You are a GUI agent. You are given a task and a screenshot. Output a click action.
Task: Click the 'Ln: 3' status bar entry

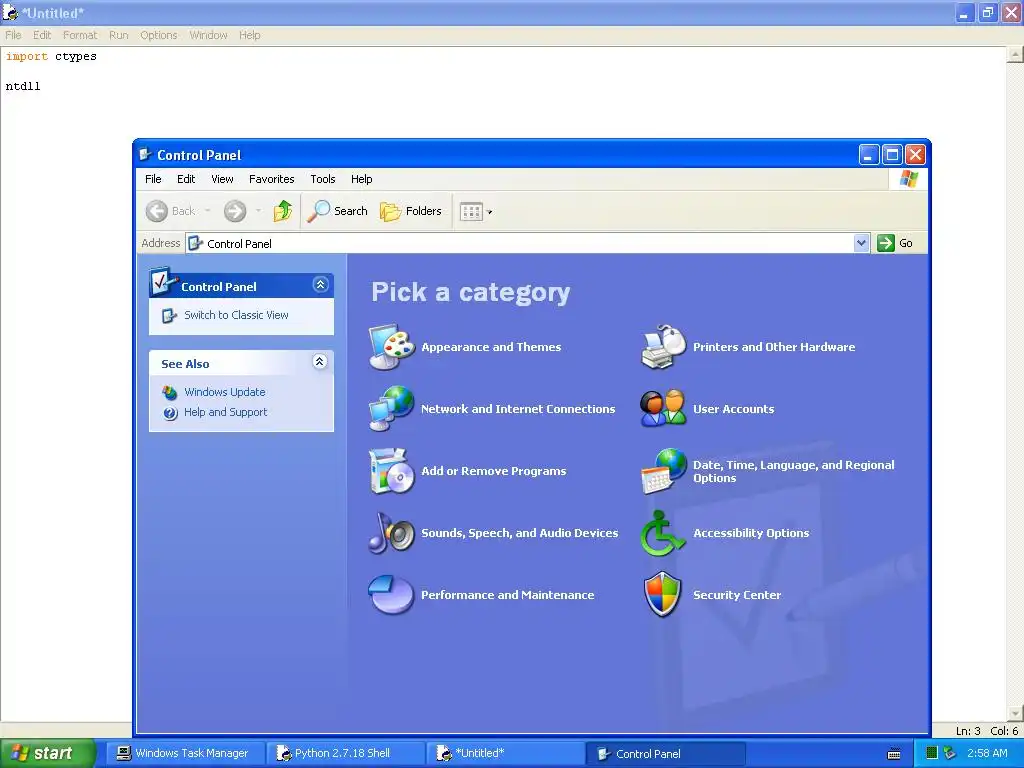click(968, 731)
